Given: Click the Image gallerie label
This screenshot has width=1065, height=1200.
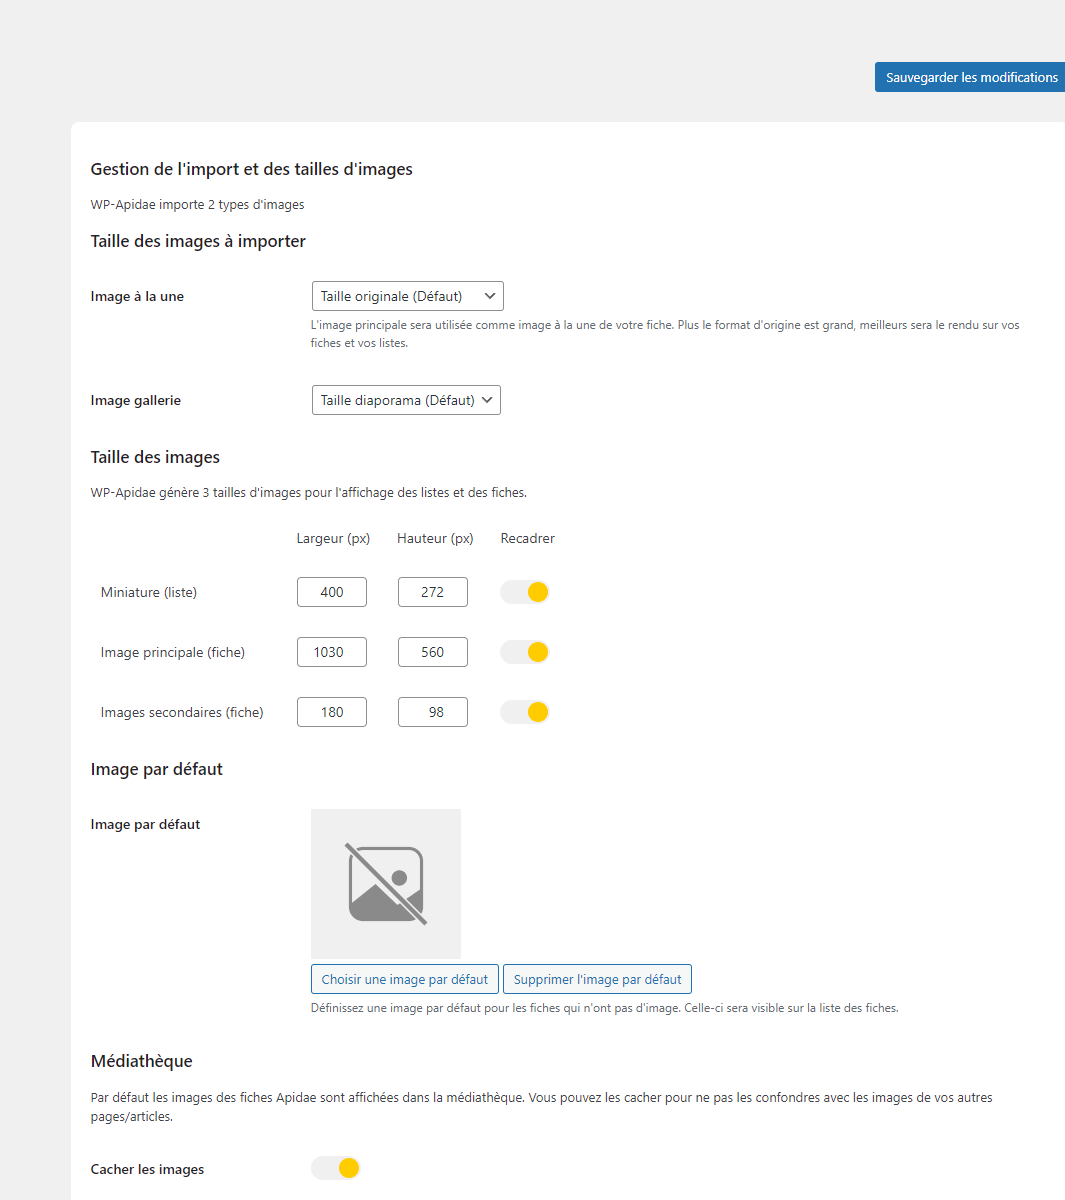Looking at the screenshot, I should point(136,400).
